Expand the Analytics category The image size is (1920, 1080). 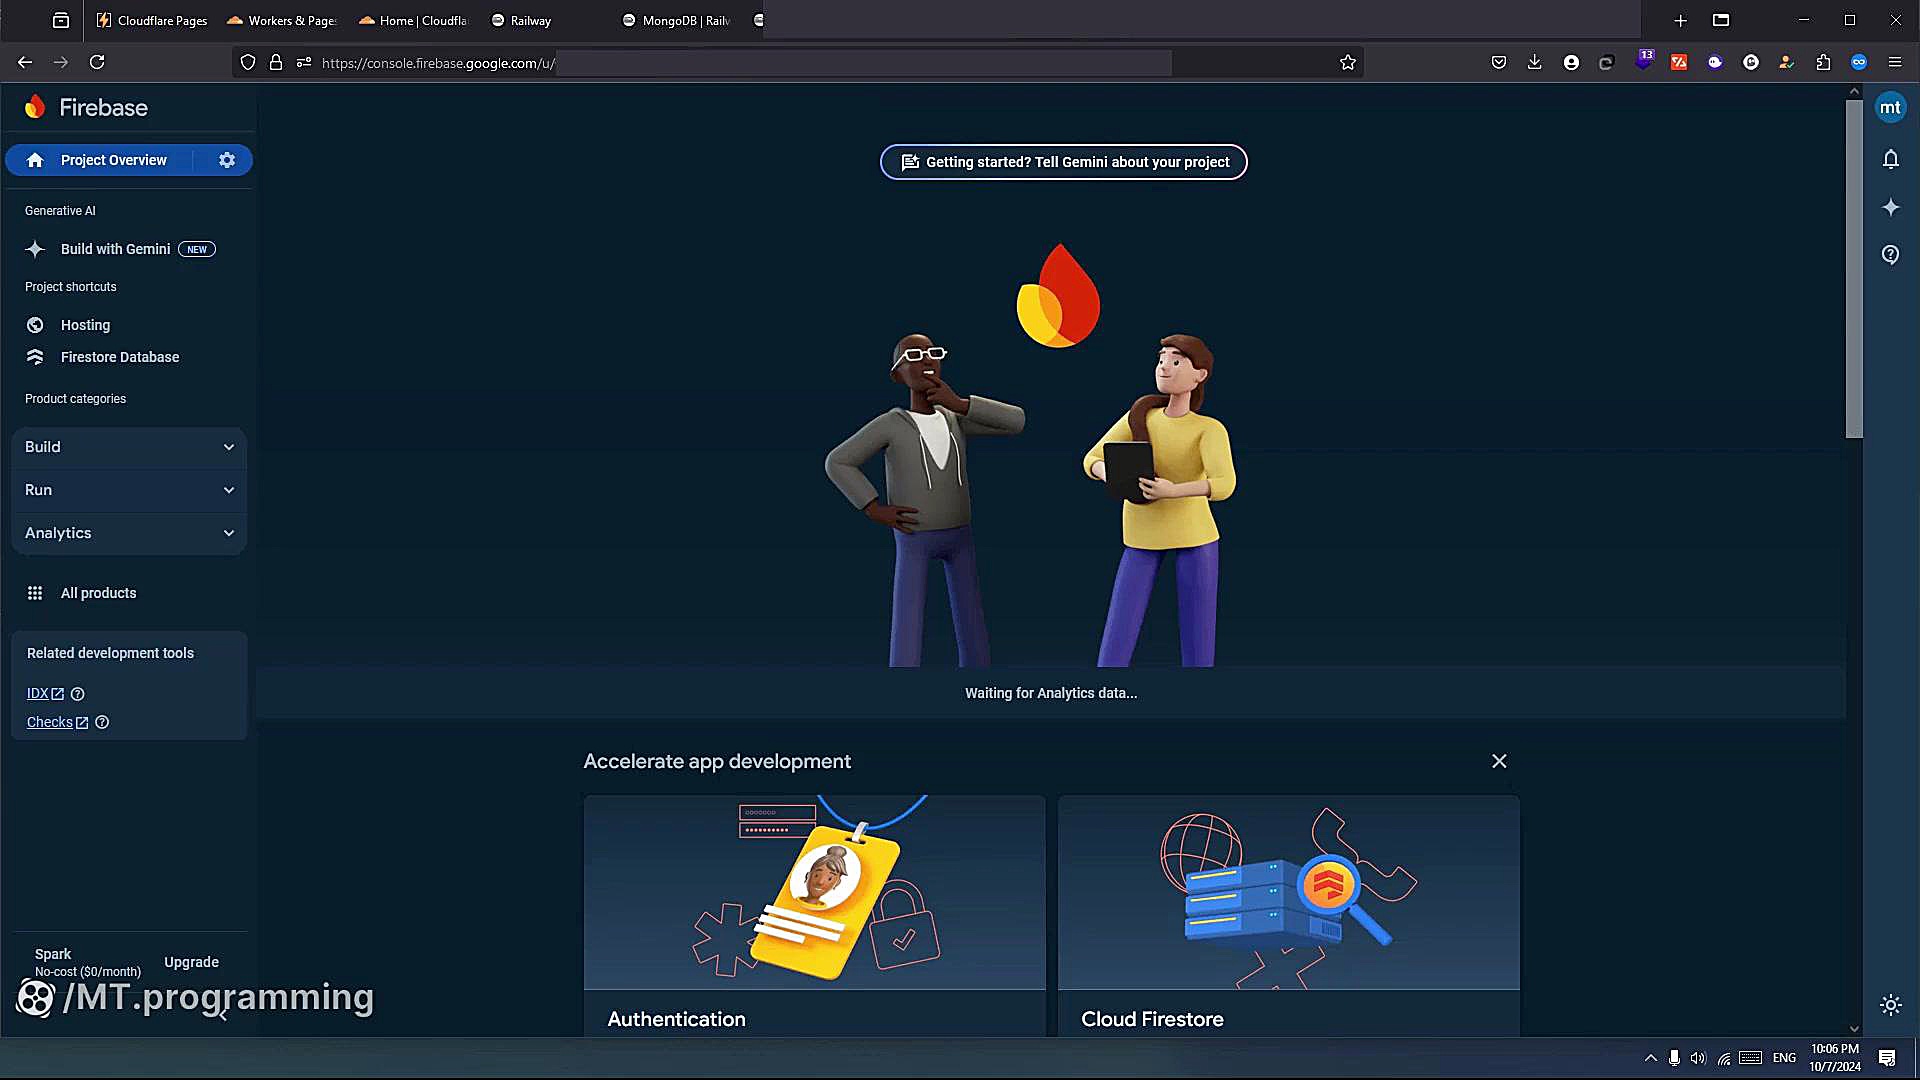pyautogui.click(x=129, y=533)
